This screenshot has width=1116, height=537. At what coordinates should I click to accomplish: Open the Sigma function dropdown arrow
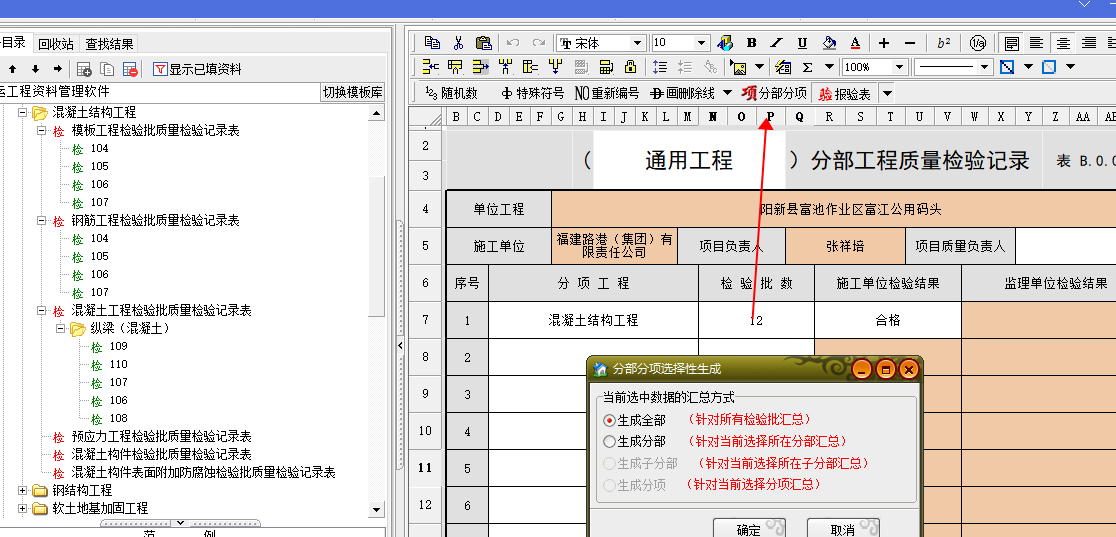pos(829,67)
